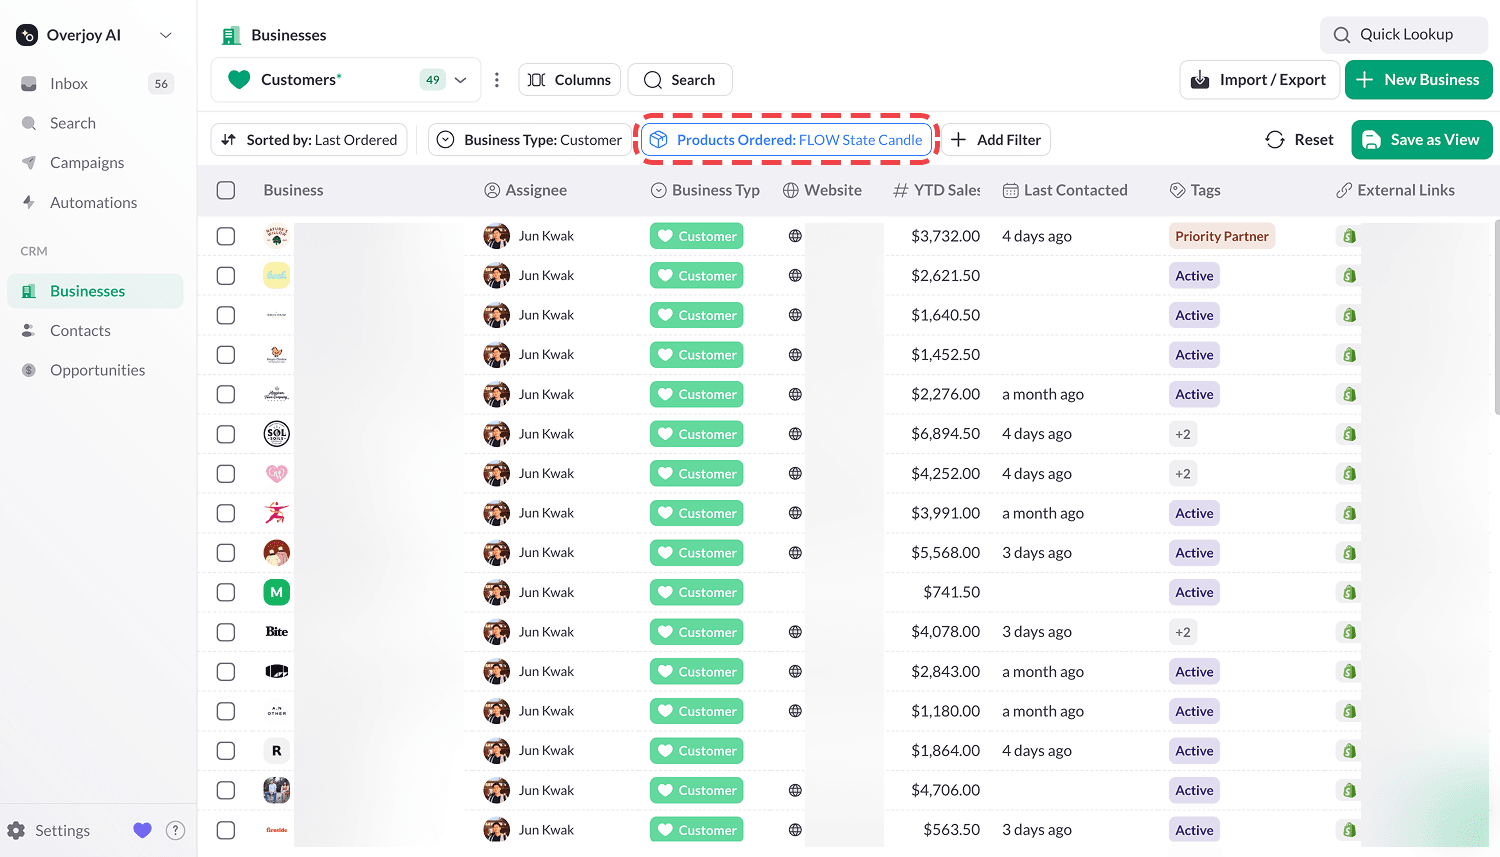Open Shopify link icon in $4,706.00 row
This screenshot has height=857, width=1500.
(1349, 790)
